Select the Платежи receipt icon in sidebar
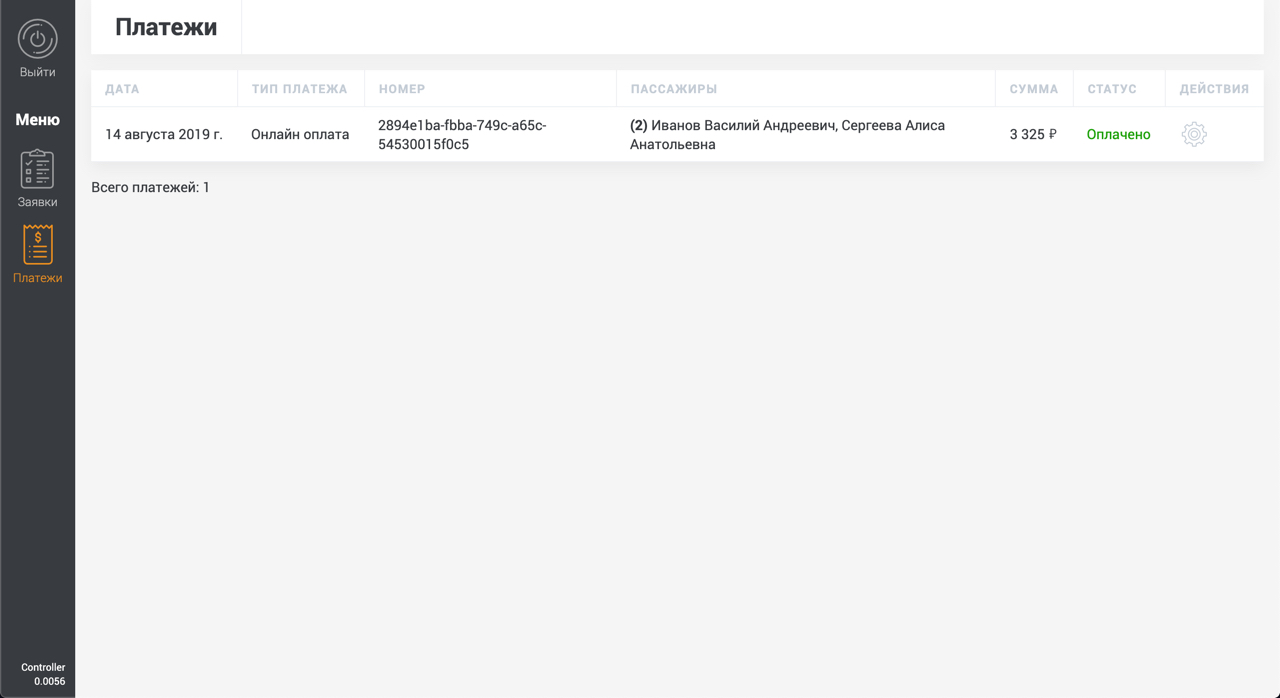Viewport: 1280px width, 698px height. pos(37,245)
